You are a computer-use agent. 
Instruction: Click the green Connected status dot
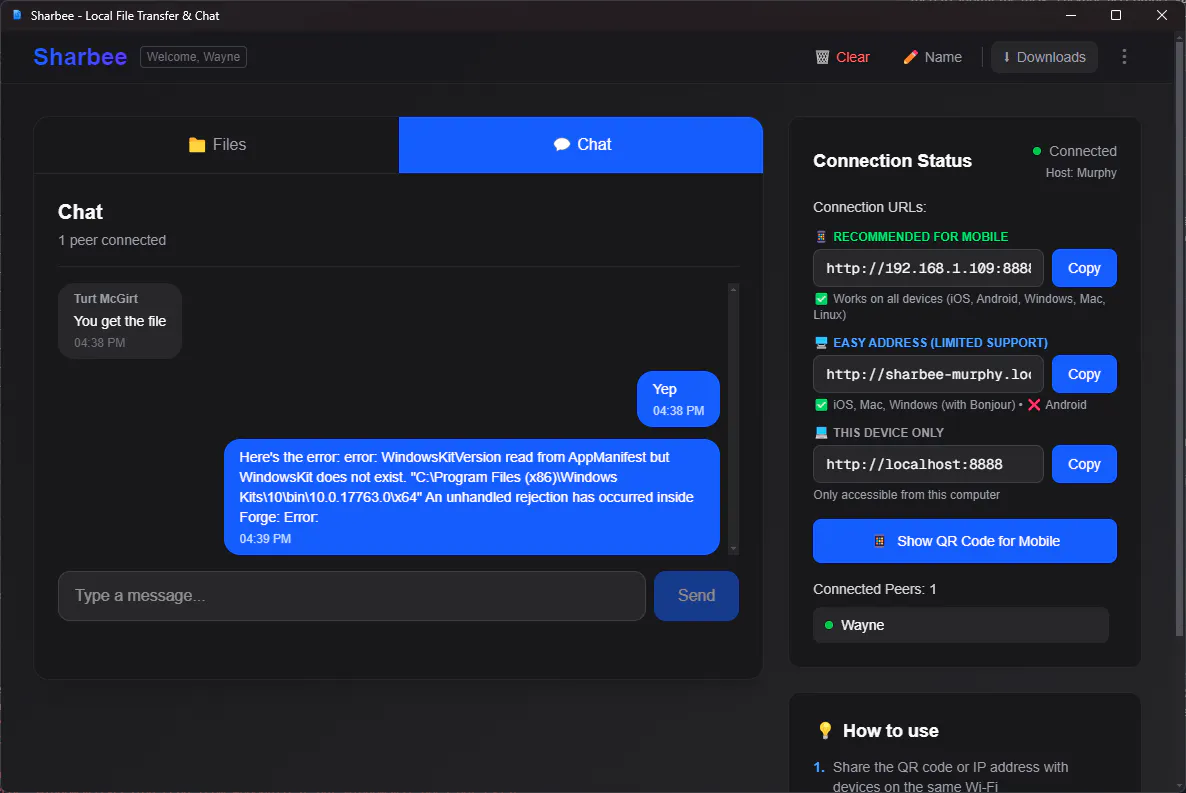point(1037,151)
